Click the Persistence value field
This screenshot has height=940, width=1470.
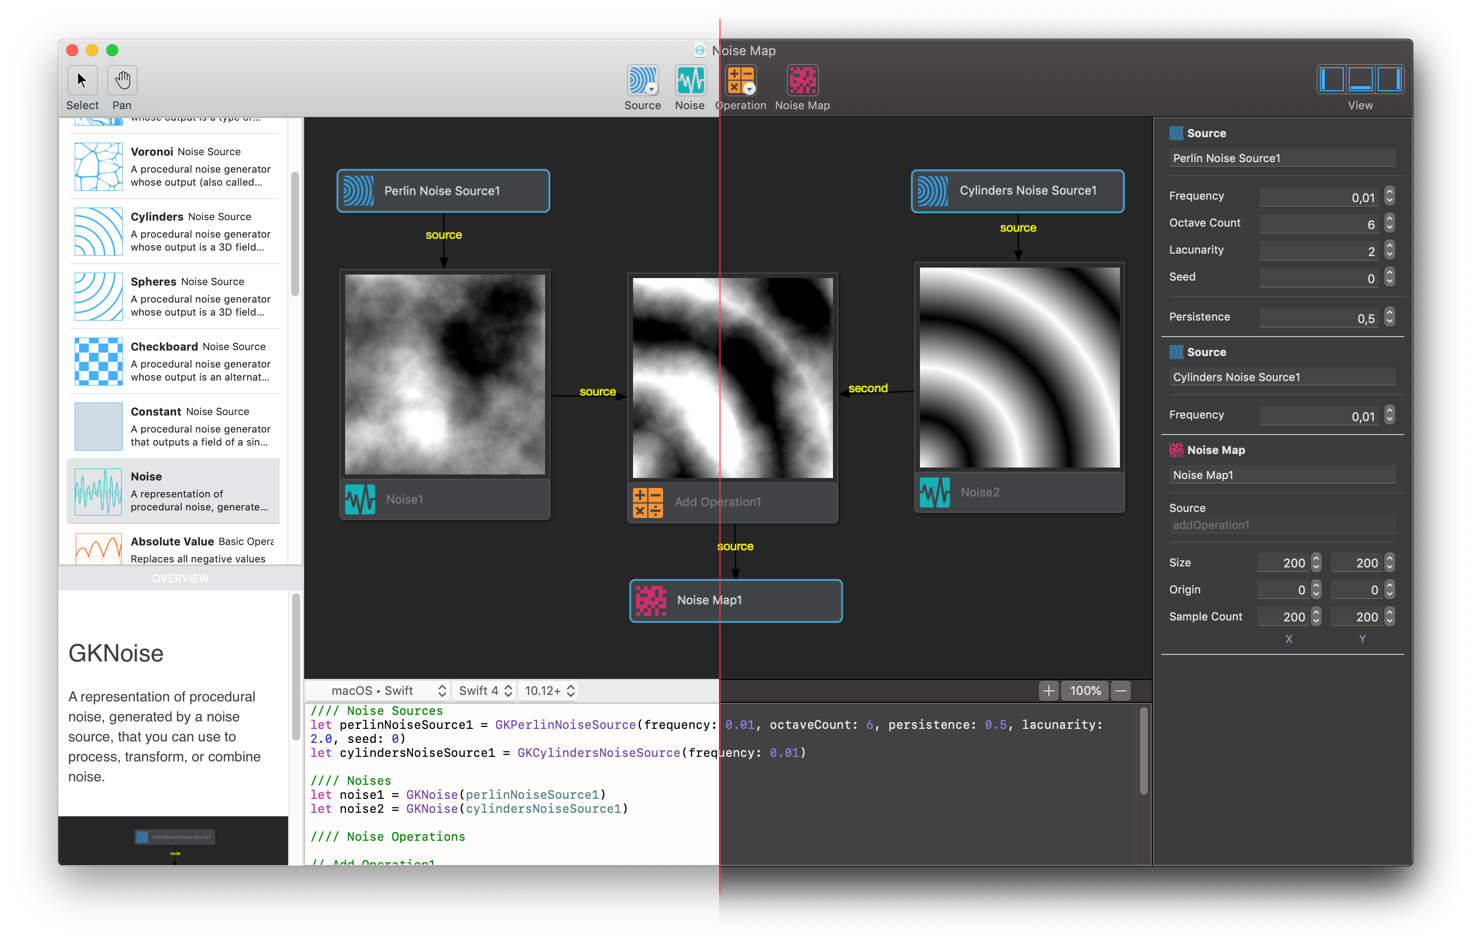(1320, 318)
